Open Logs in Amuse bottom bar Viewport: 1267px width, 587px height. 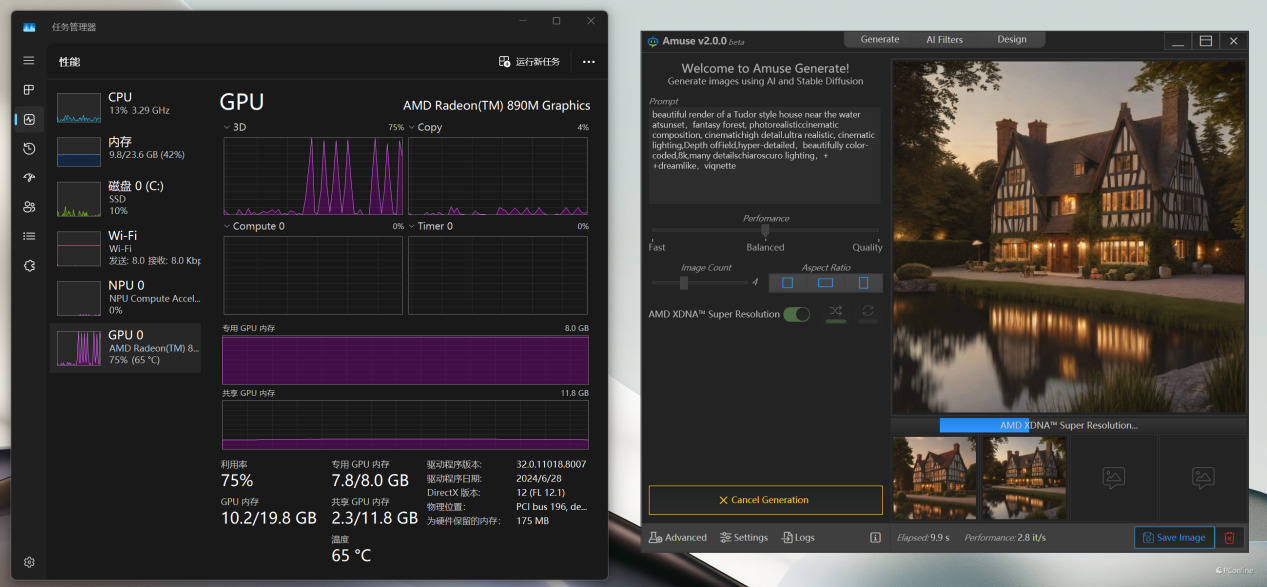[798, 538]
